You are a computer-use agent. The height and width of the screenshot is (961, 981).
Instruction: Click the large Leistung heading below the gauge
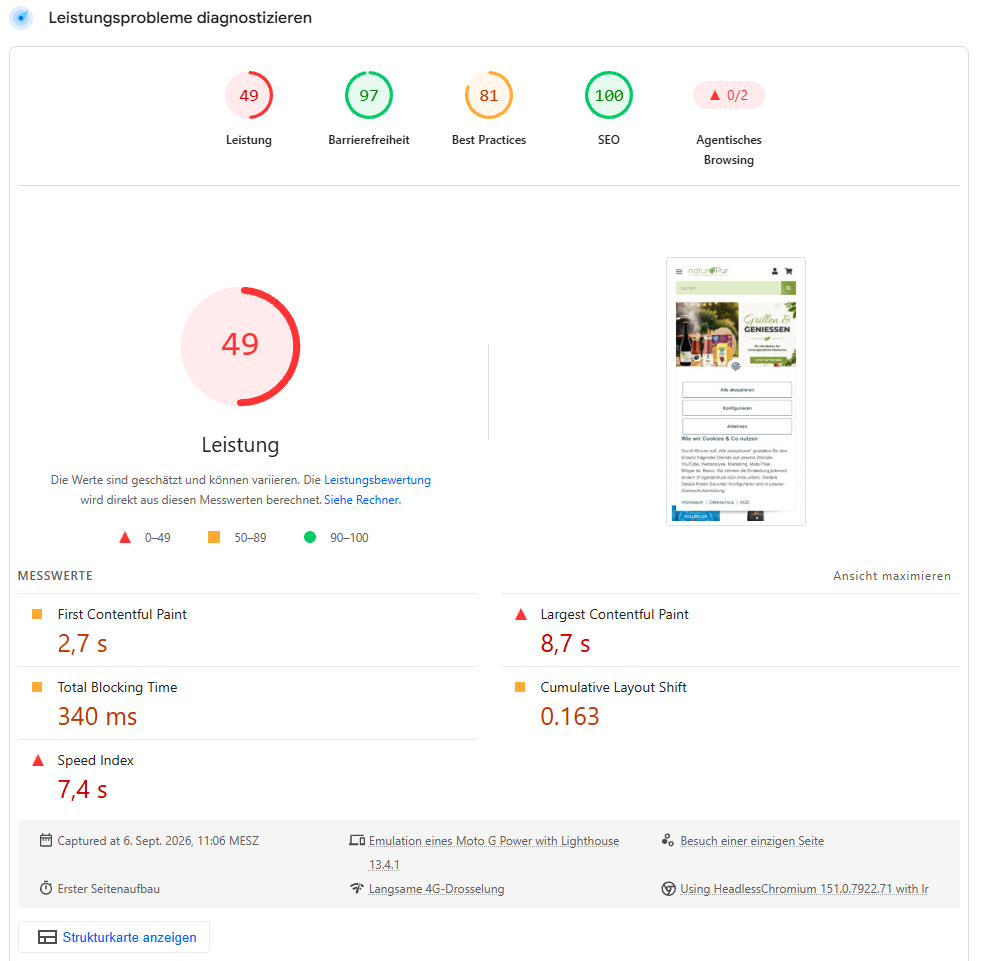[x=240, y=445]
